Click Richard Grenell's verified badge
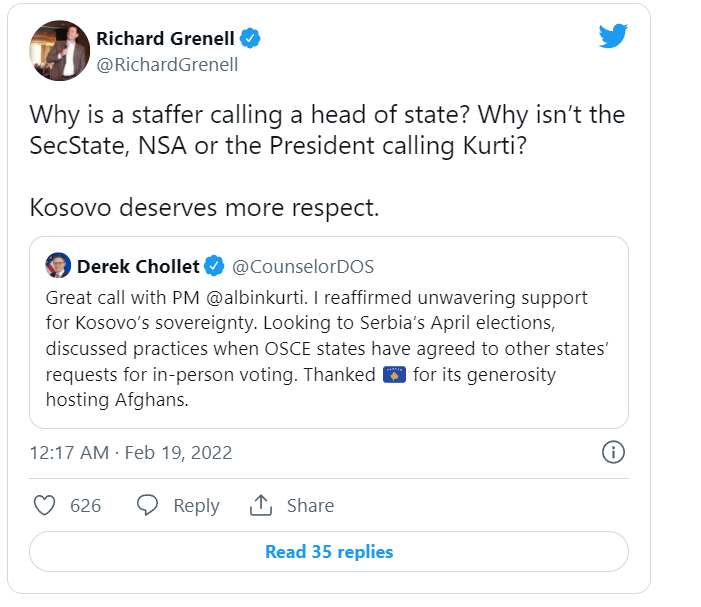 pyautogui.click(x=250, y=39)
